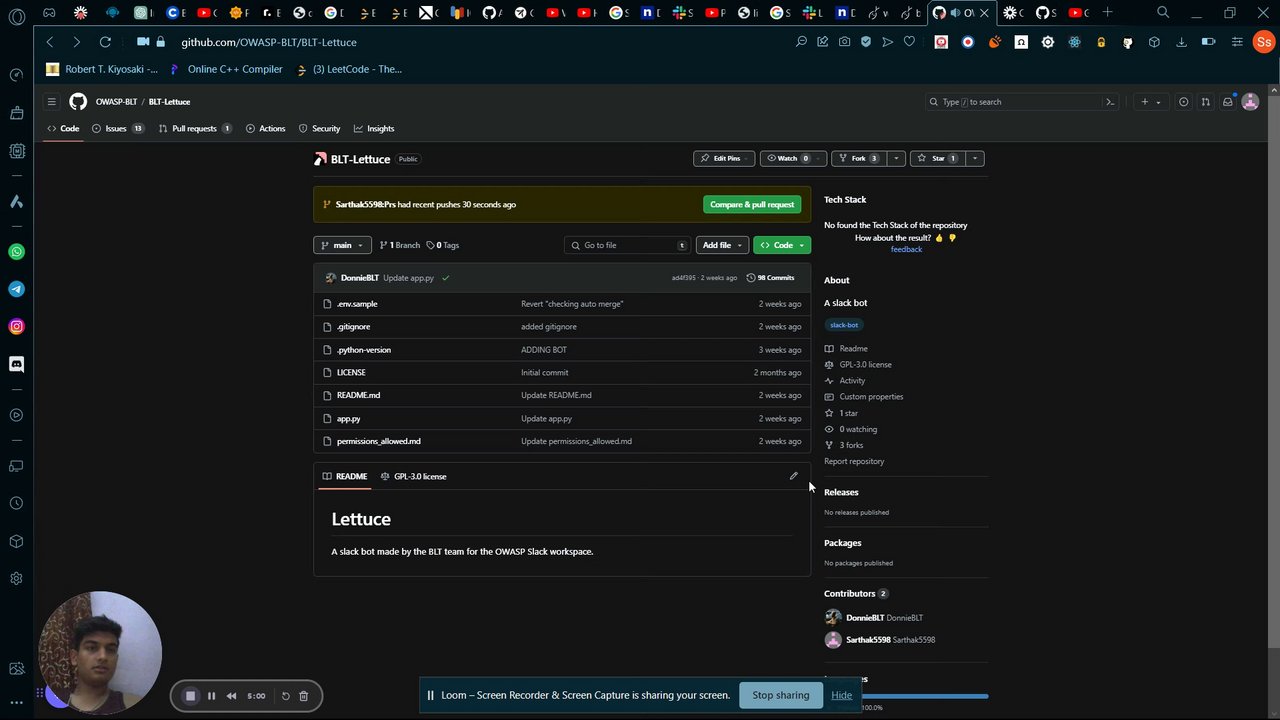This screenshot has width=1280, height=720.
Task: Go back to the previous page
Action: (x=50, y=42)
